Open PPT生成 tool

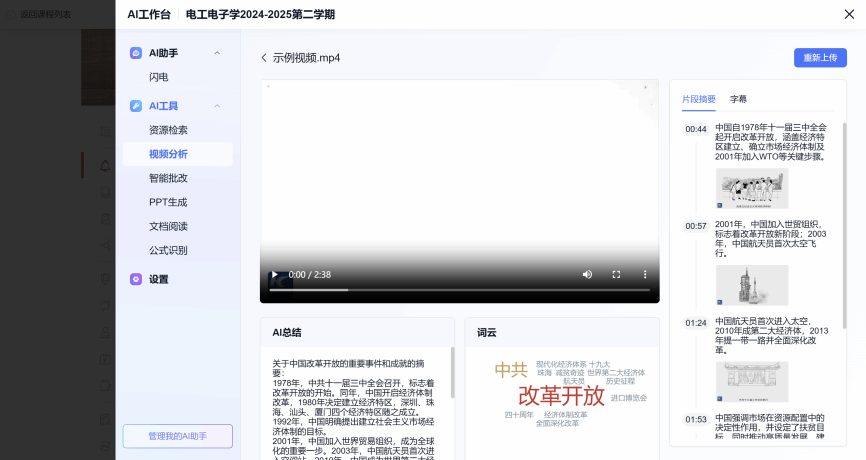[168, 202]
